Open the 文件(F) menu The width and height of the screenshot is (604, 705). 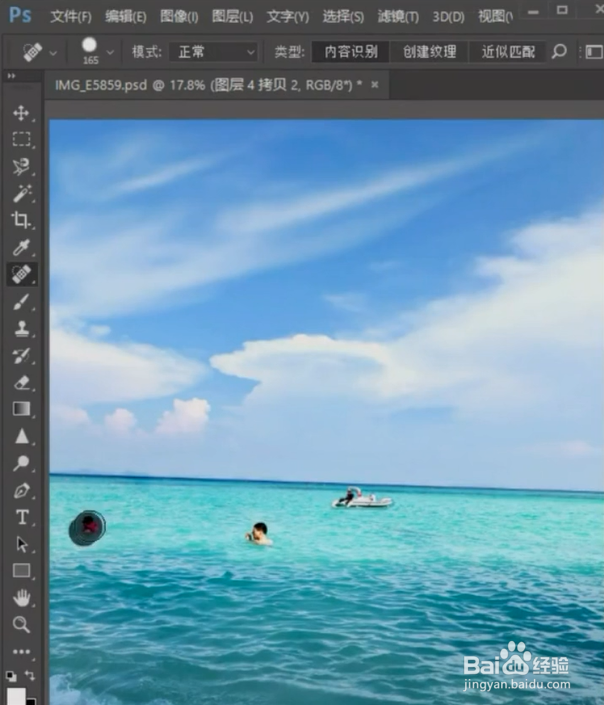[71, 17]
